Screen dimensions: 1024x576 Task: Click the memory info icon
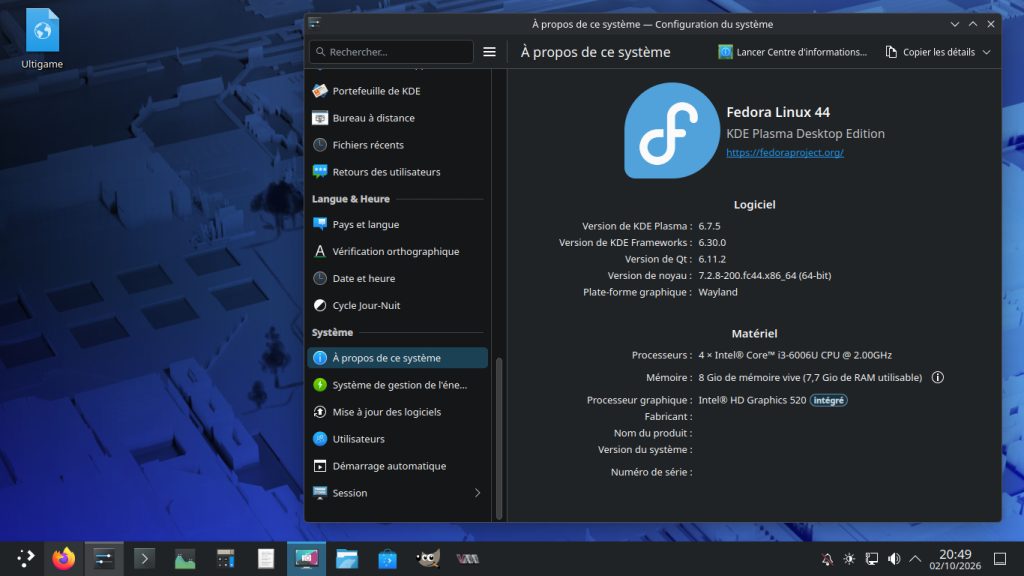938,377
